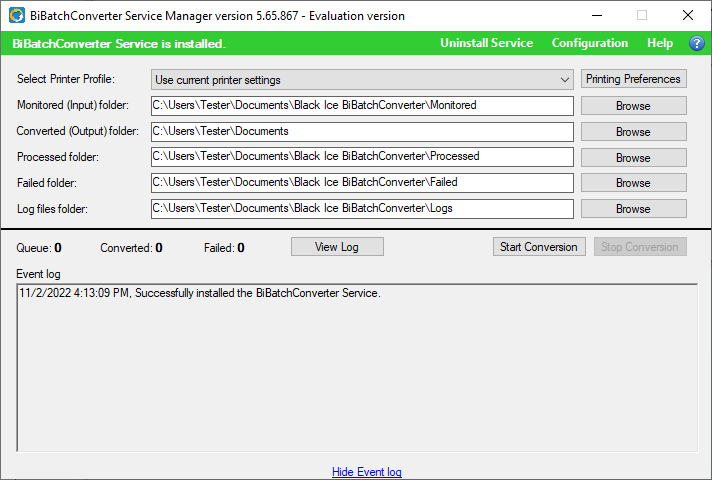Click the Failed folder path field
This screenshot has height=480, width=712.
coord(362,183)
